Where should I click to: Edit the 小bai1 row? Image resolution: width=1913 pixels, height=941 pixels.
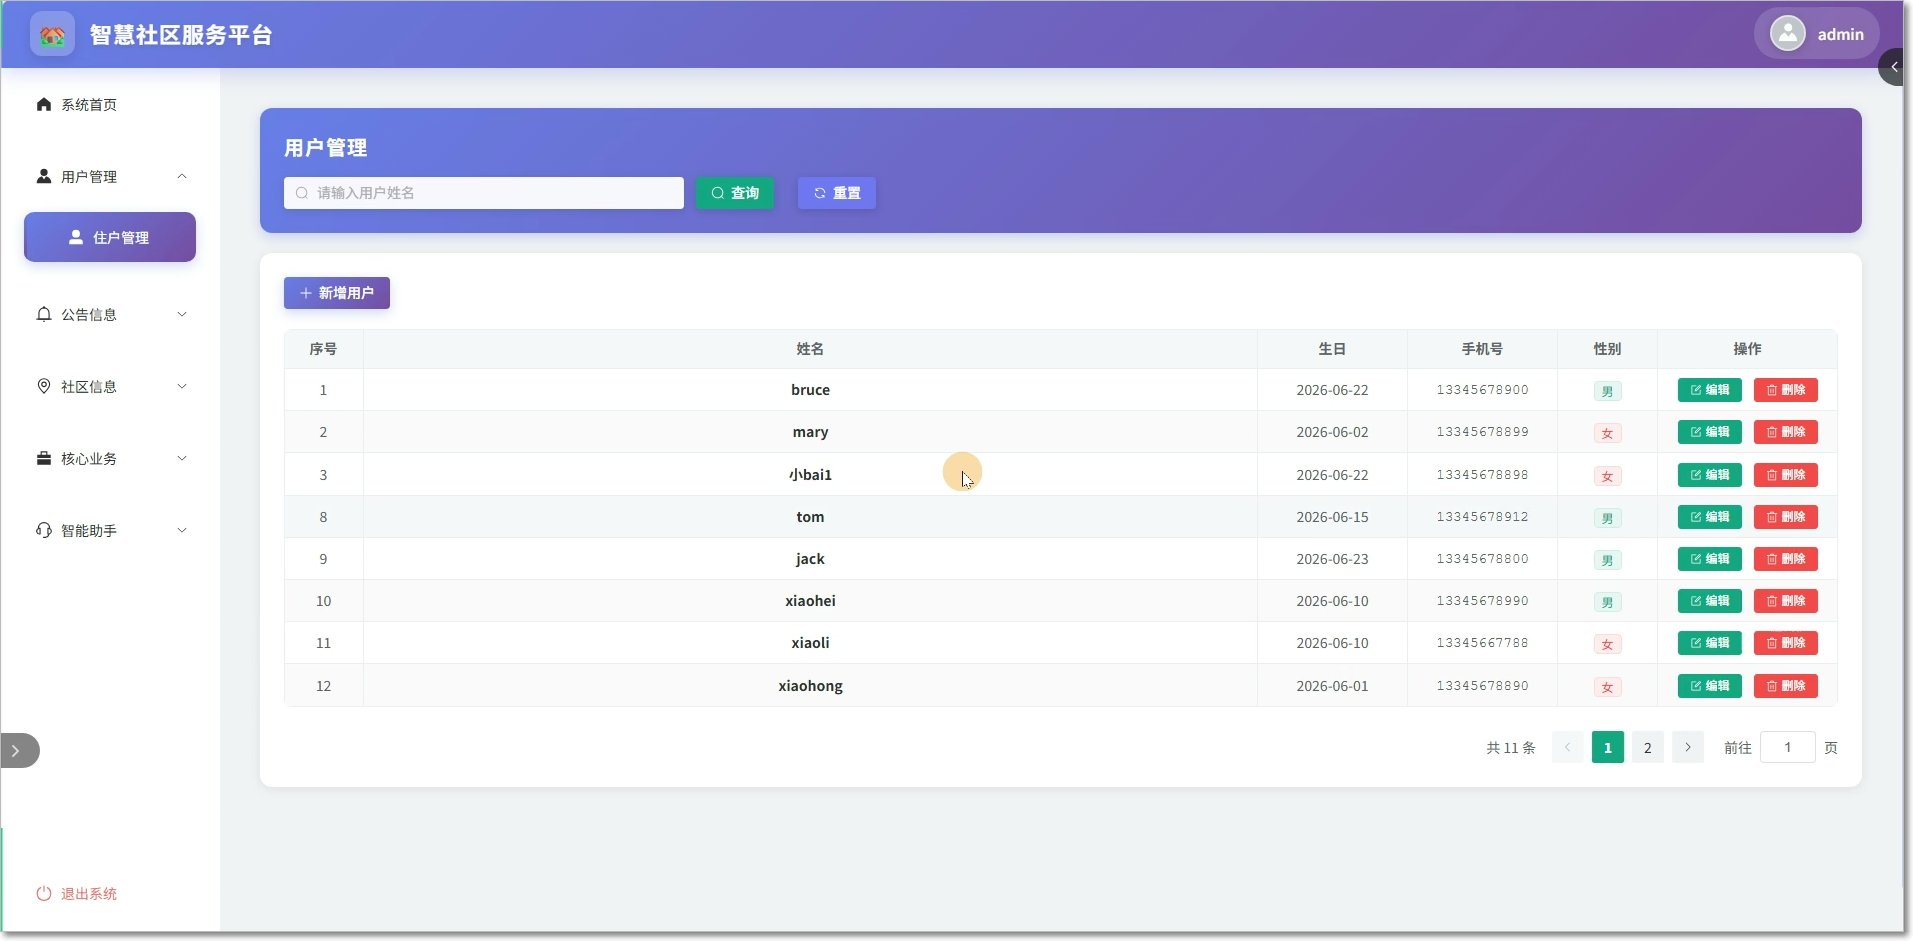click(x=1710, y=475)
